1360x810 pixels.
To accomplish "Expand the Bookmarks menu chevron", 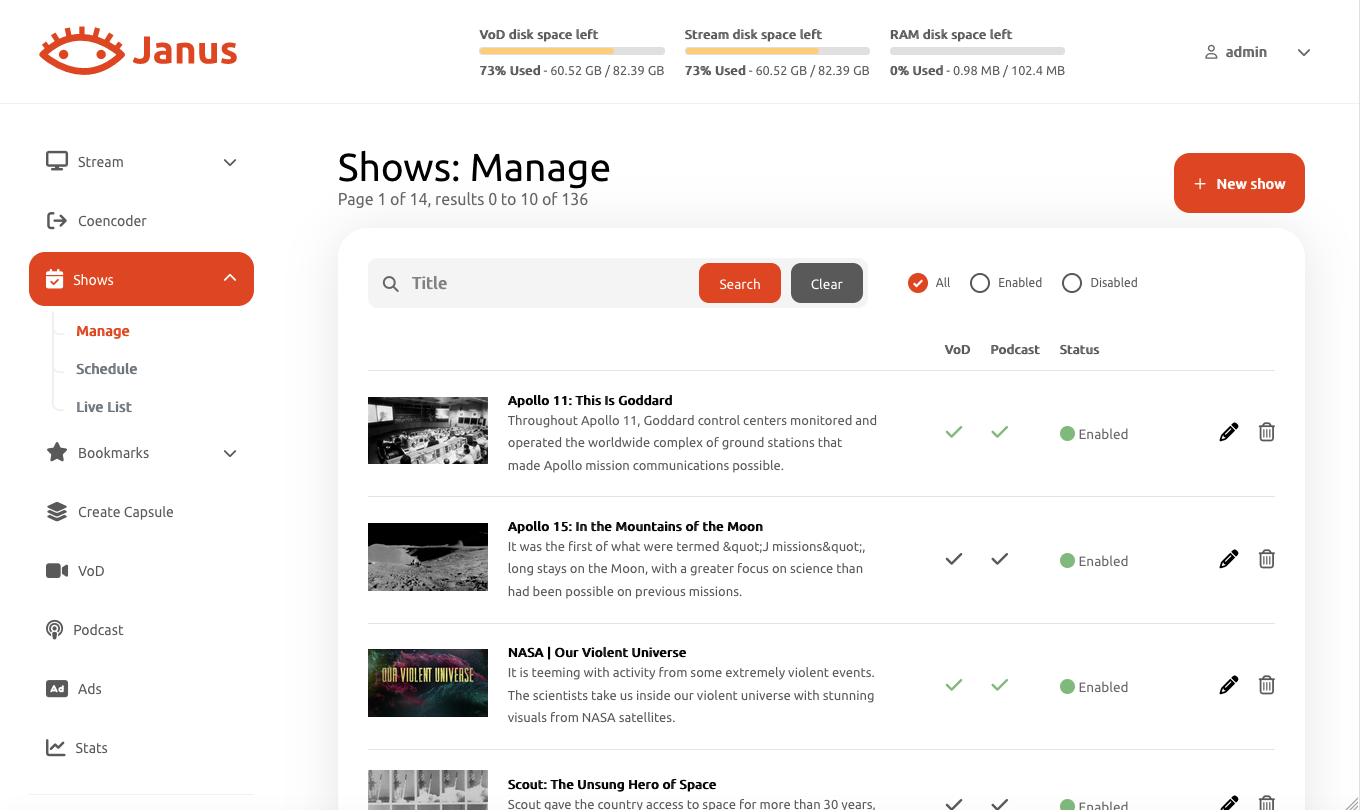I will pos(230,453).
